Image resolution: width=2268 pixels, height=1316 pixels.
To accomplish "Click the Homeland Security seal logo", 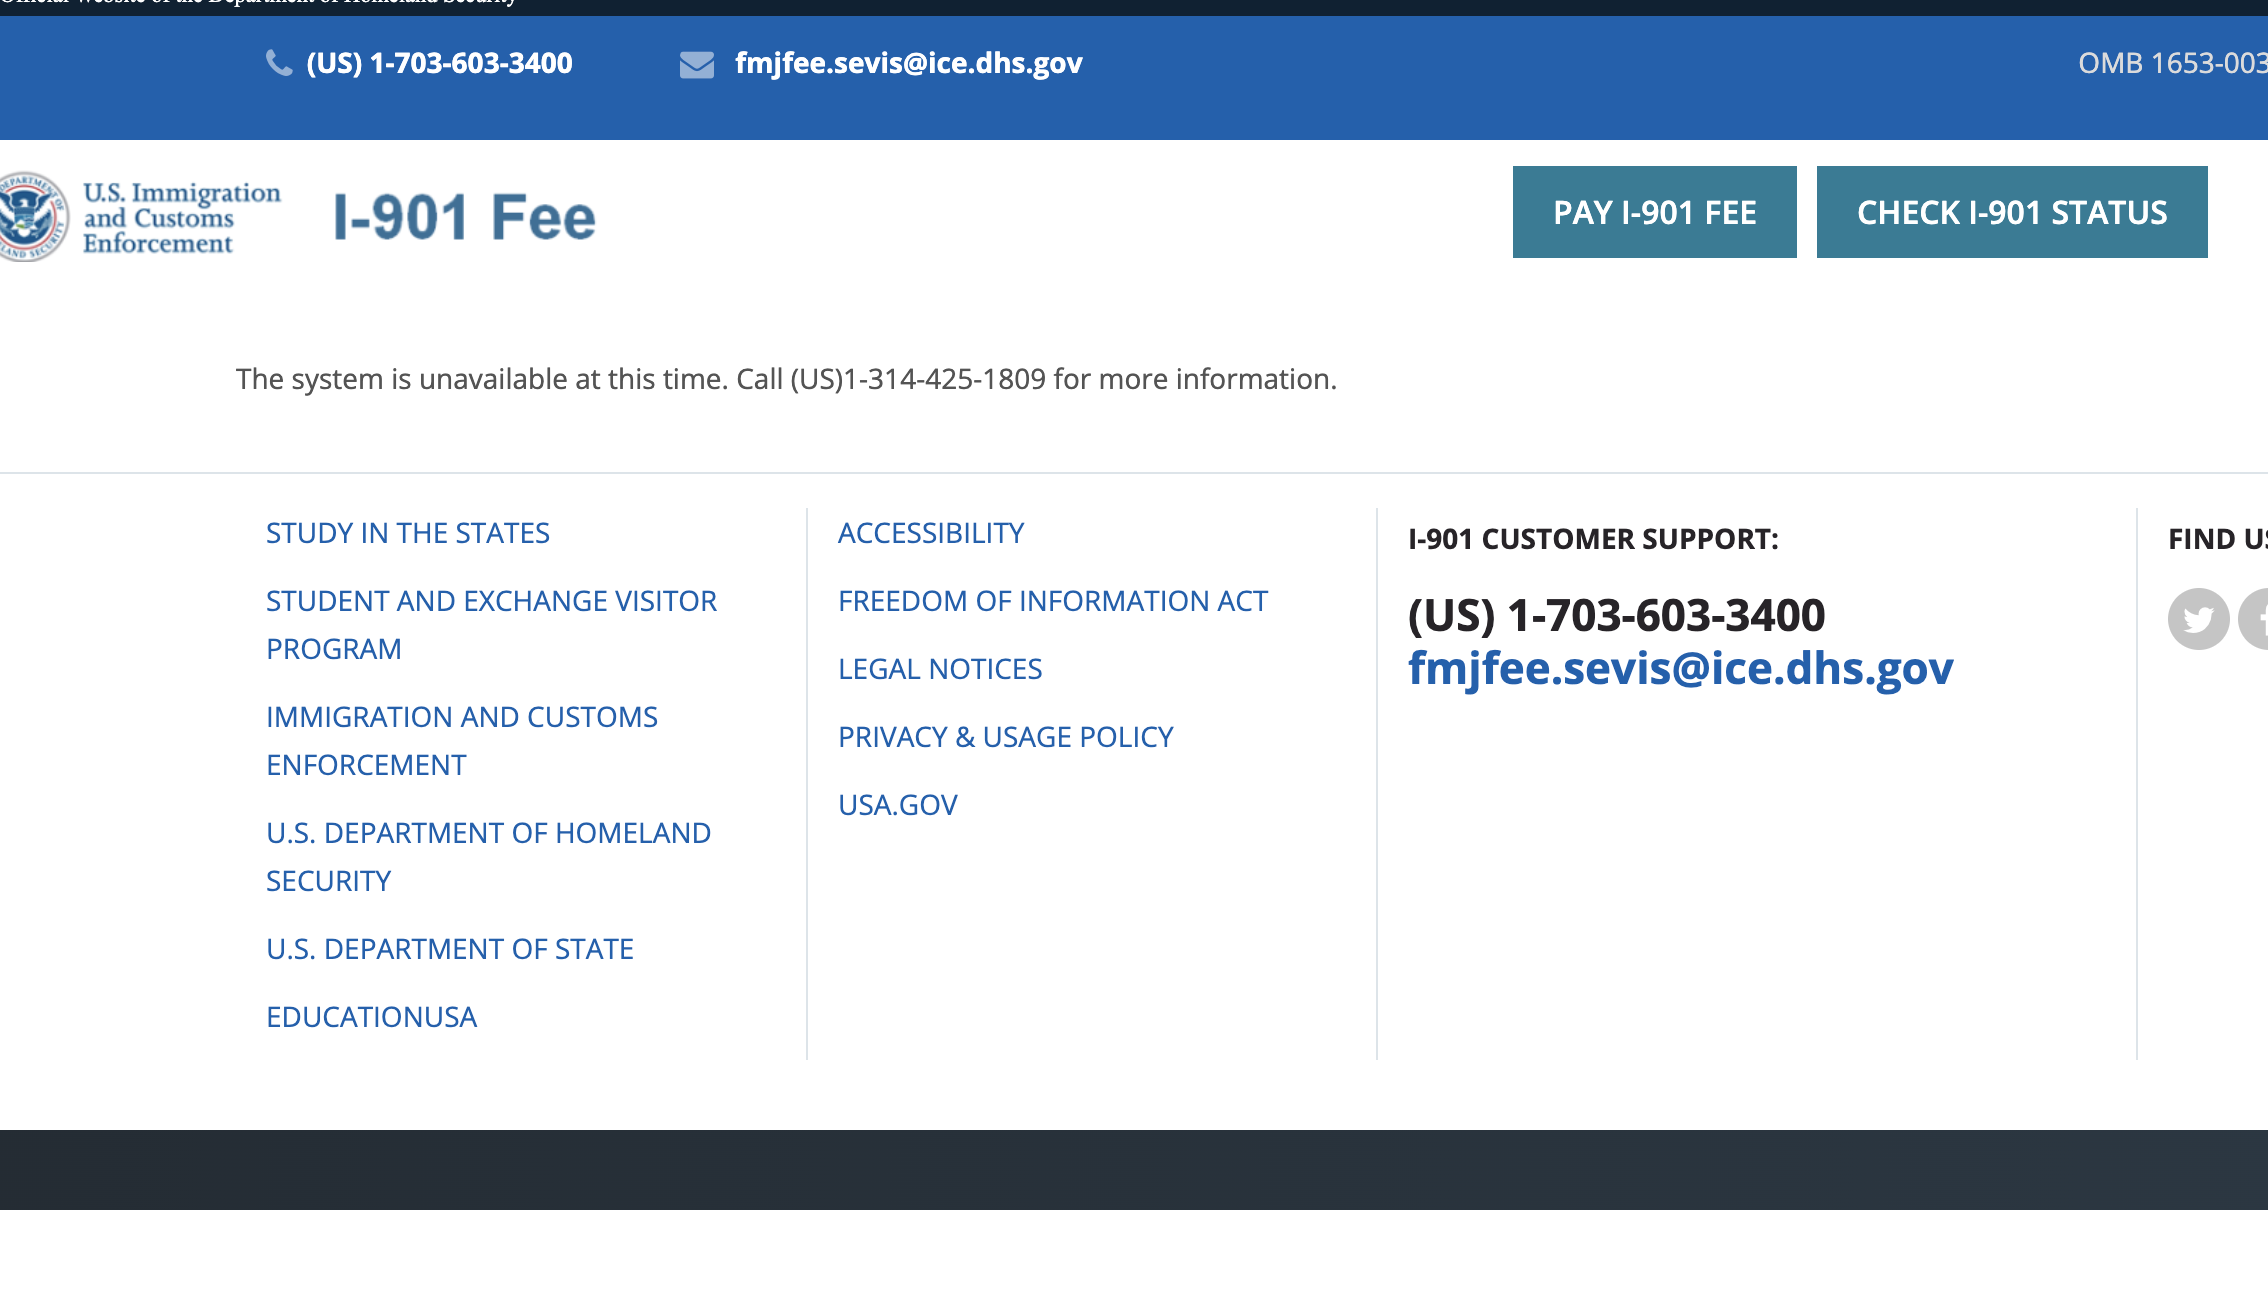I will [x=33, y=216].
